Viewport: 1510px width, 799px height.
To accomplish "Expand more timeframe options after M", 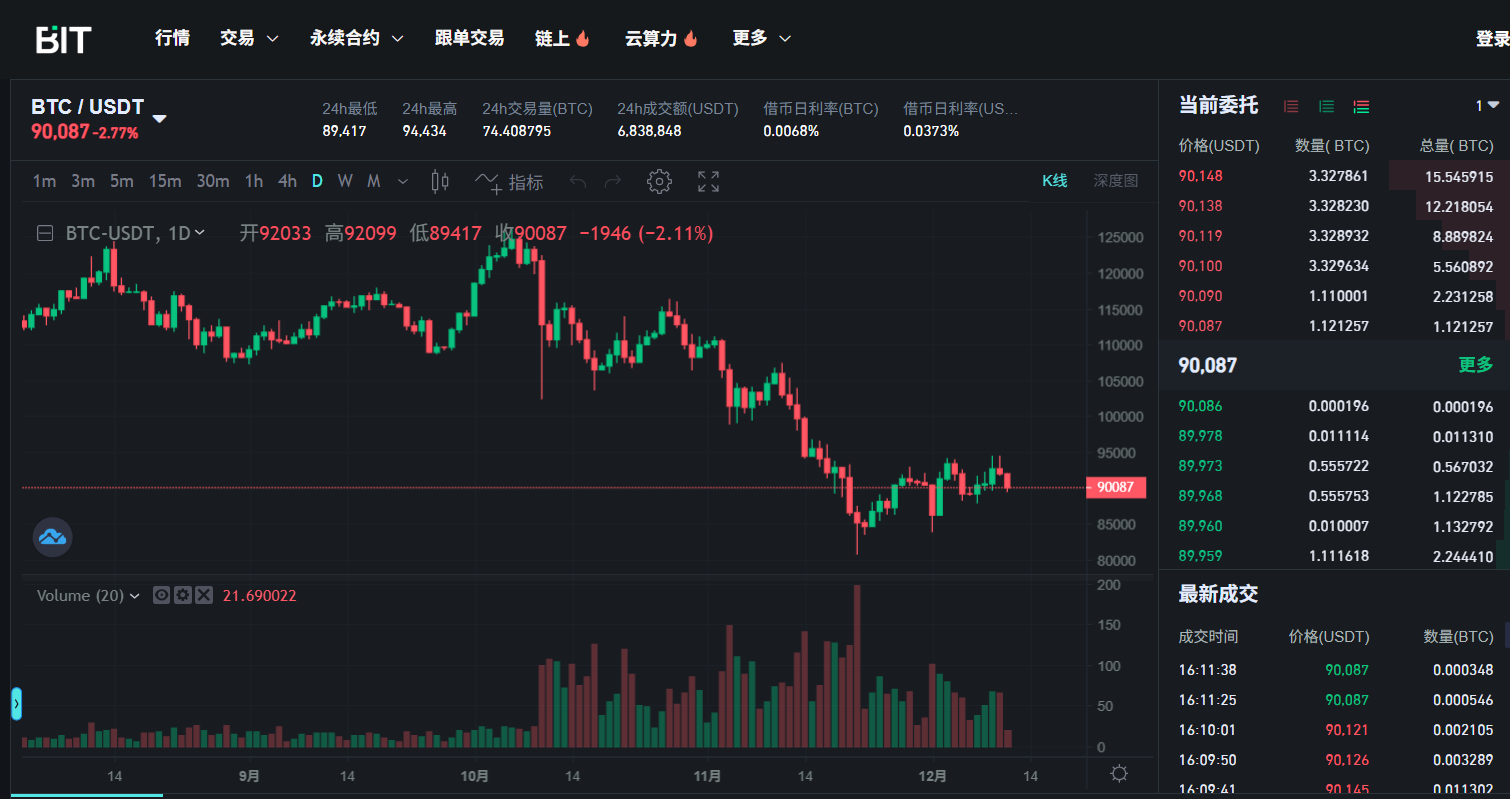I will click(x=403, y=181).
